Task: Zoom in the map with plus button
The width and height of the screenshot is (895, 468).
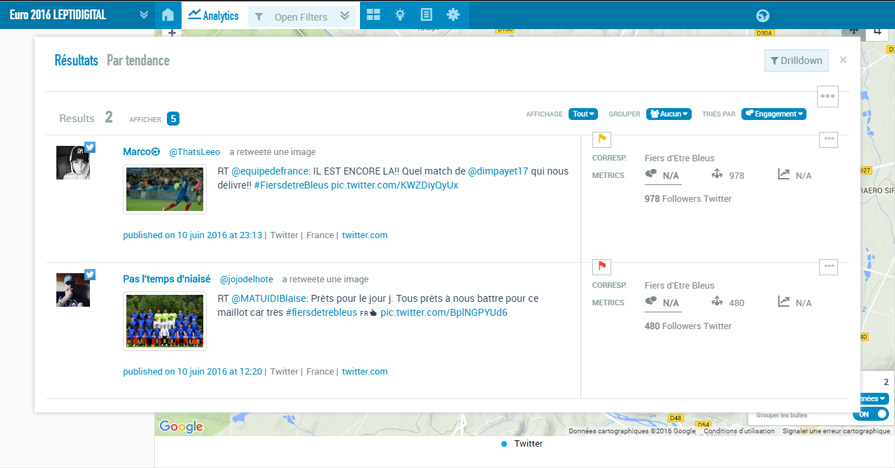Action: pyautogui.click(x=172, y=33)
